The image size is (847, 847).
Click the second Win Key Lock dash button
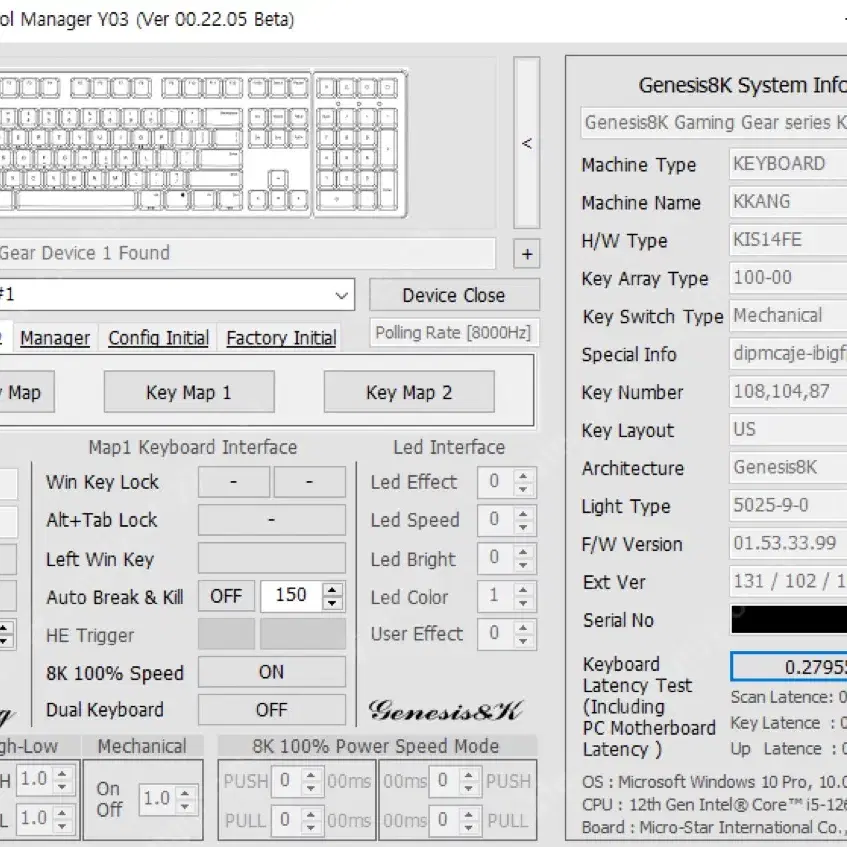pos(310,482)
